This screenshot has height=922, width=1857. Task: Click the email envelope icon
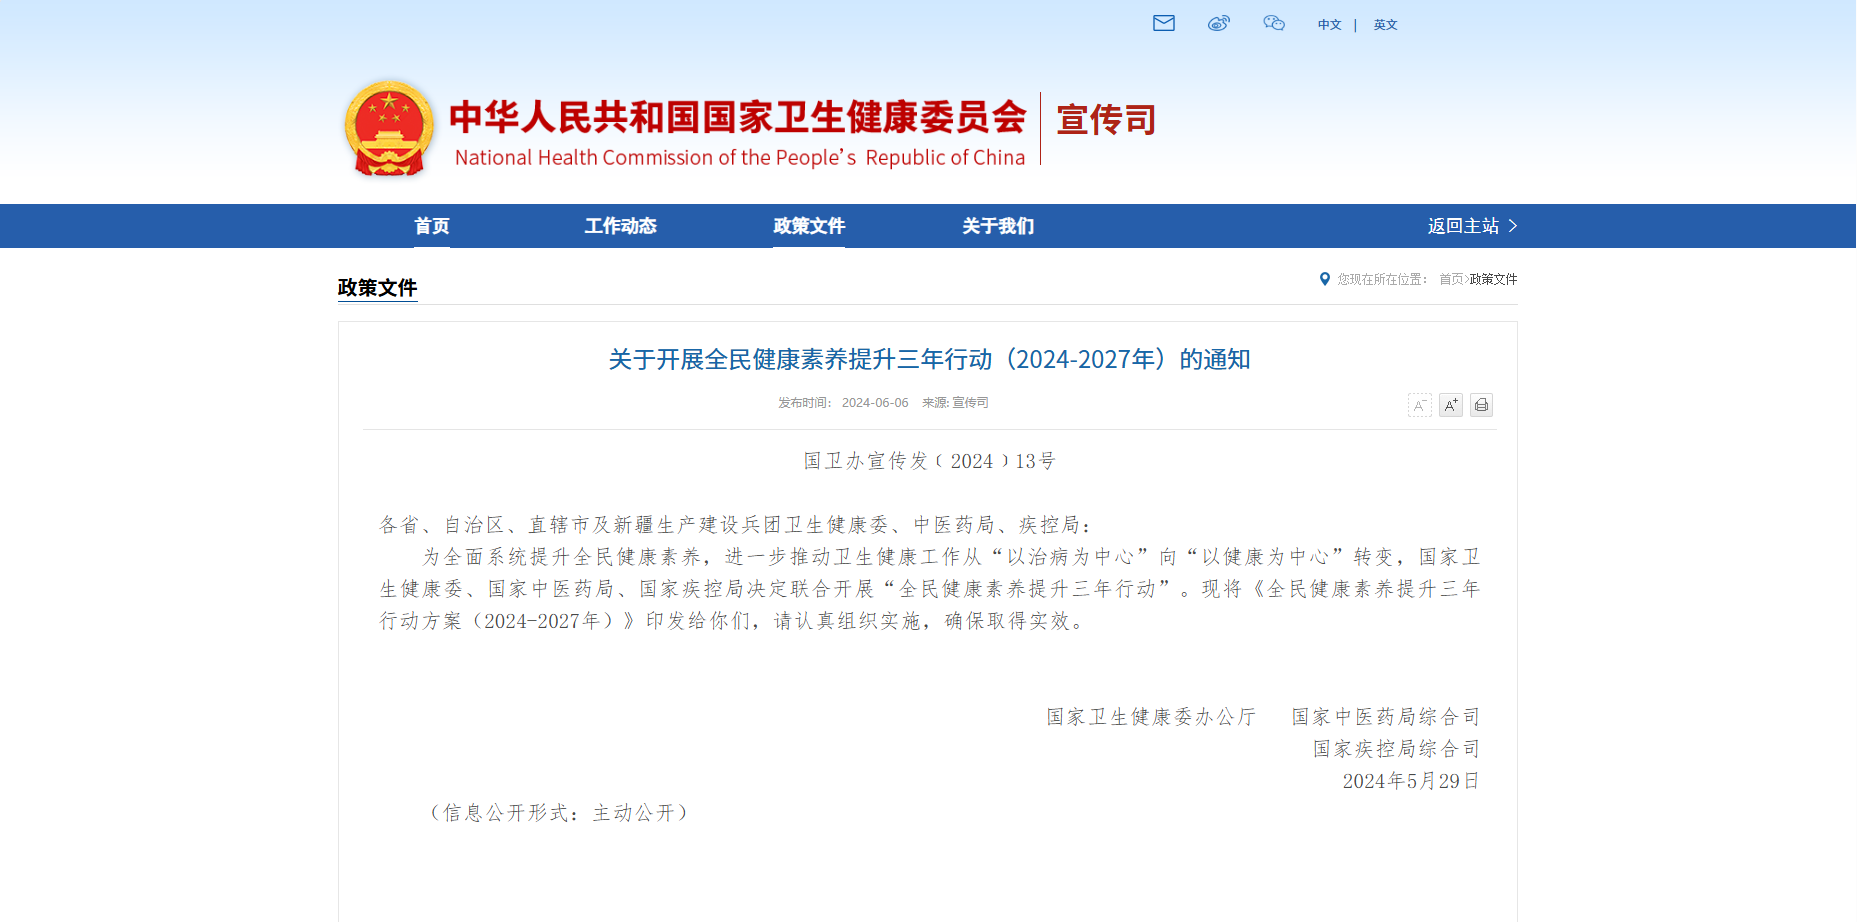point(1163,23)
